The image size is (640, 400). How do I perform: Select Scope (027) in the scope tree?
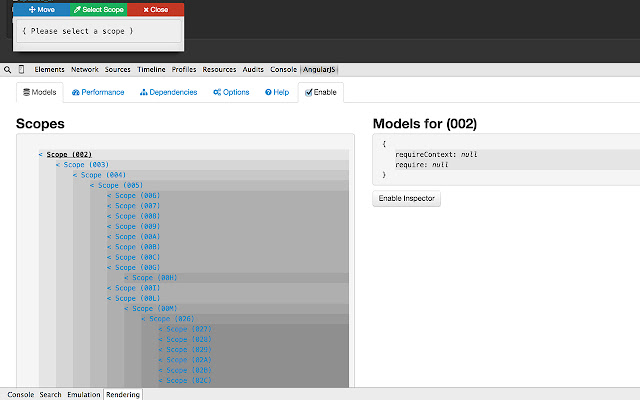pyautogui.click(x=189, y=329)
